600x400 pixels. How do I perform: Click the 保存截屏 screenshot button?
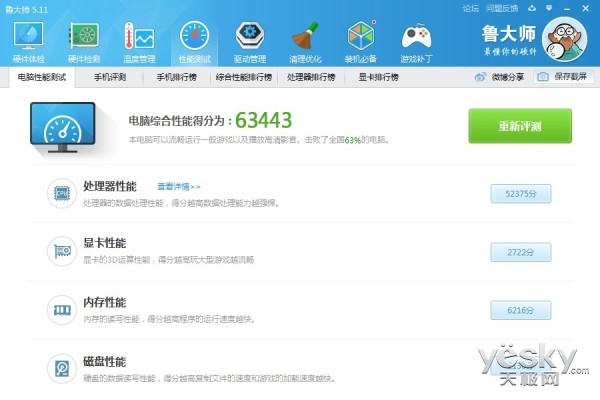click(x=564, y=77)
